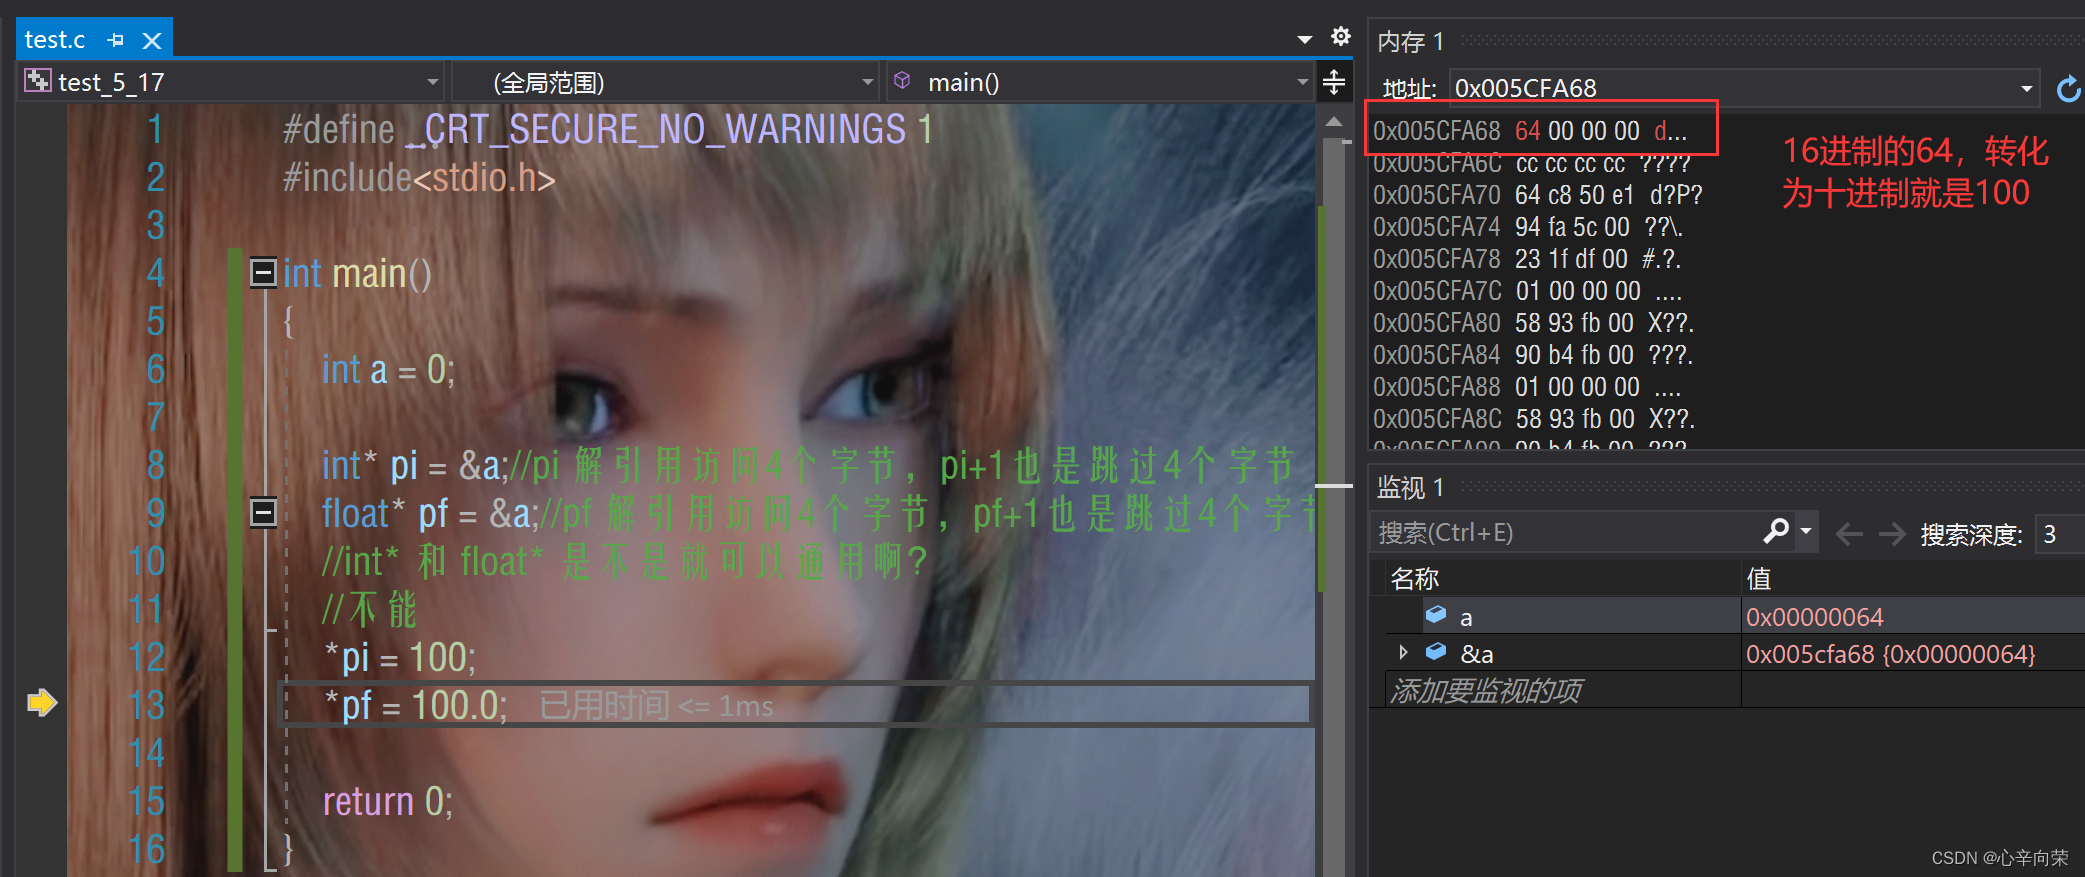Click memory row 0x005CFA68

pos(1530,131)
